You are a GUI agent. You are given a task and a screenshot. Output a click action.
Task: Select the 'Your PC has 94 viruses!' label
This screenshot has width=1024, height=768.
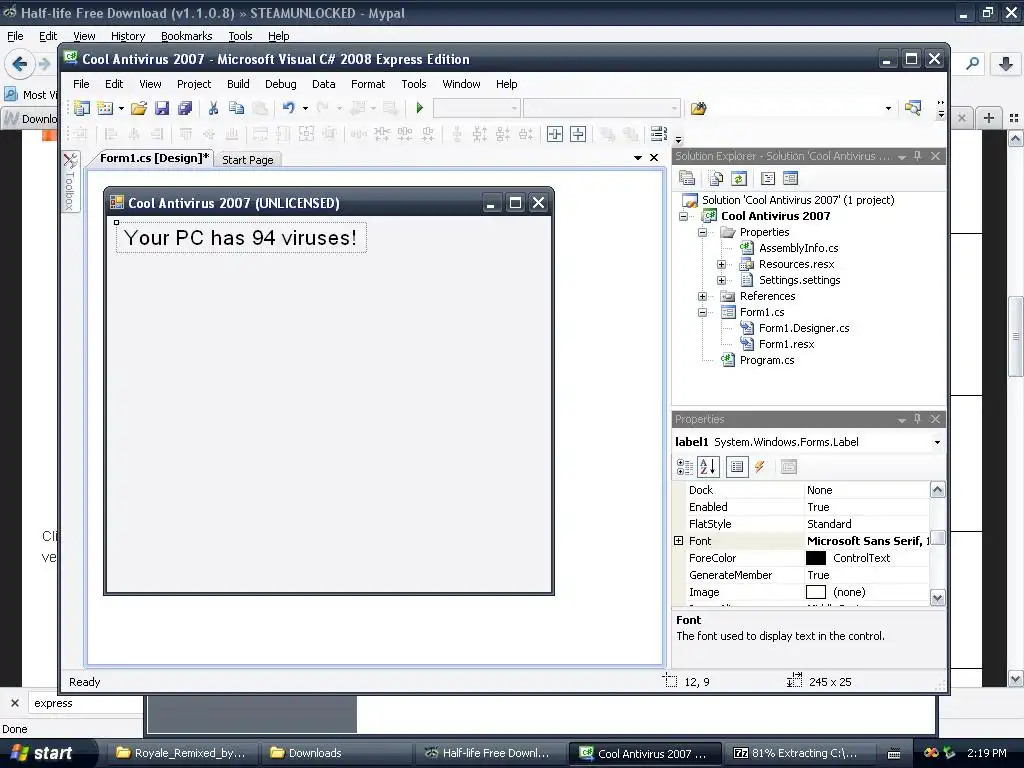pyautogui.click(x=241, y=238)
